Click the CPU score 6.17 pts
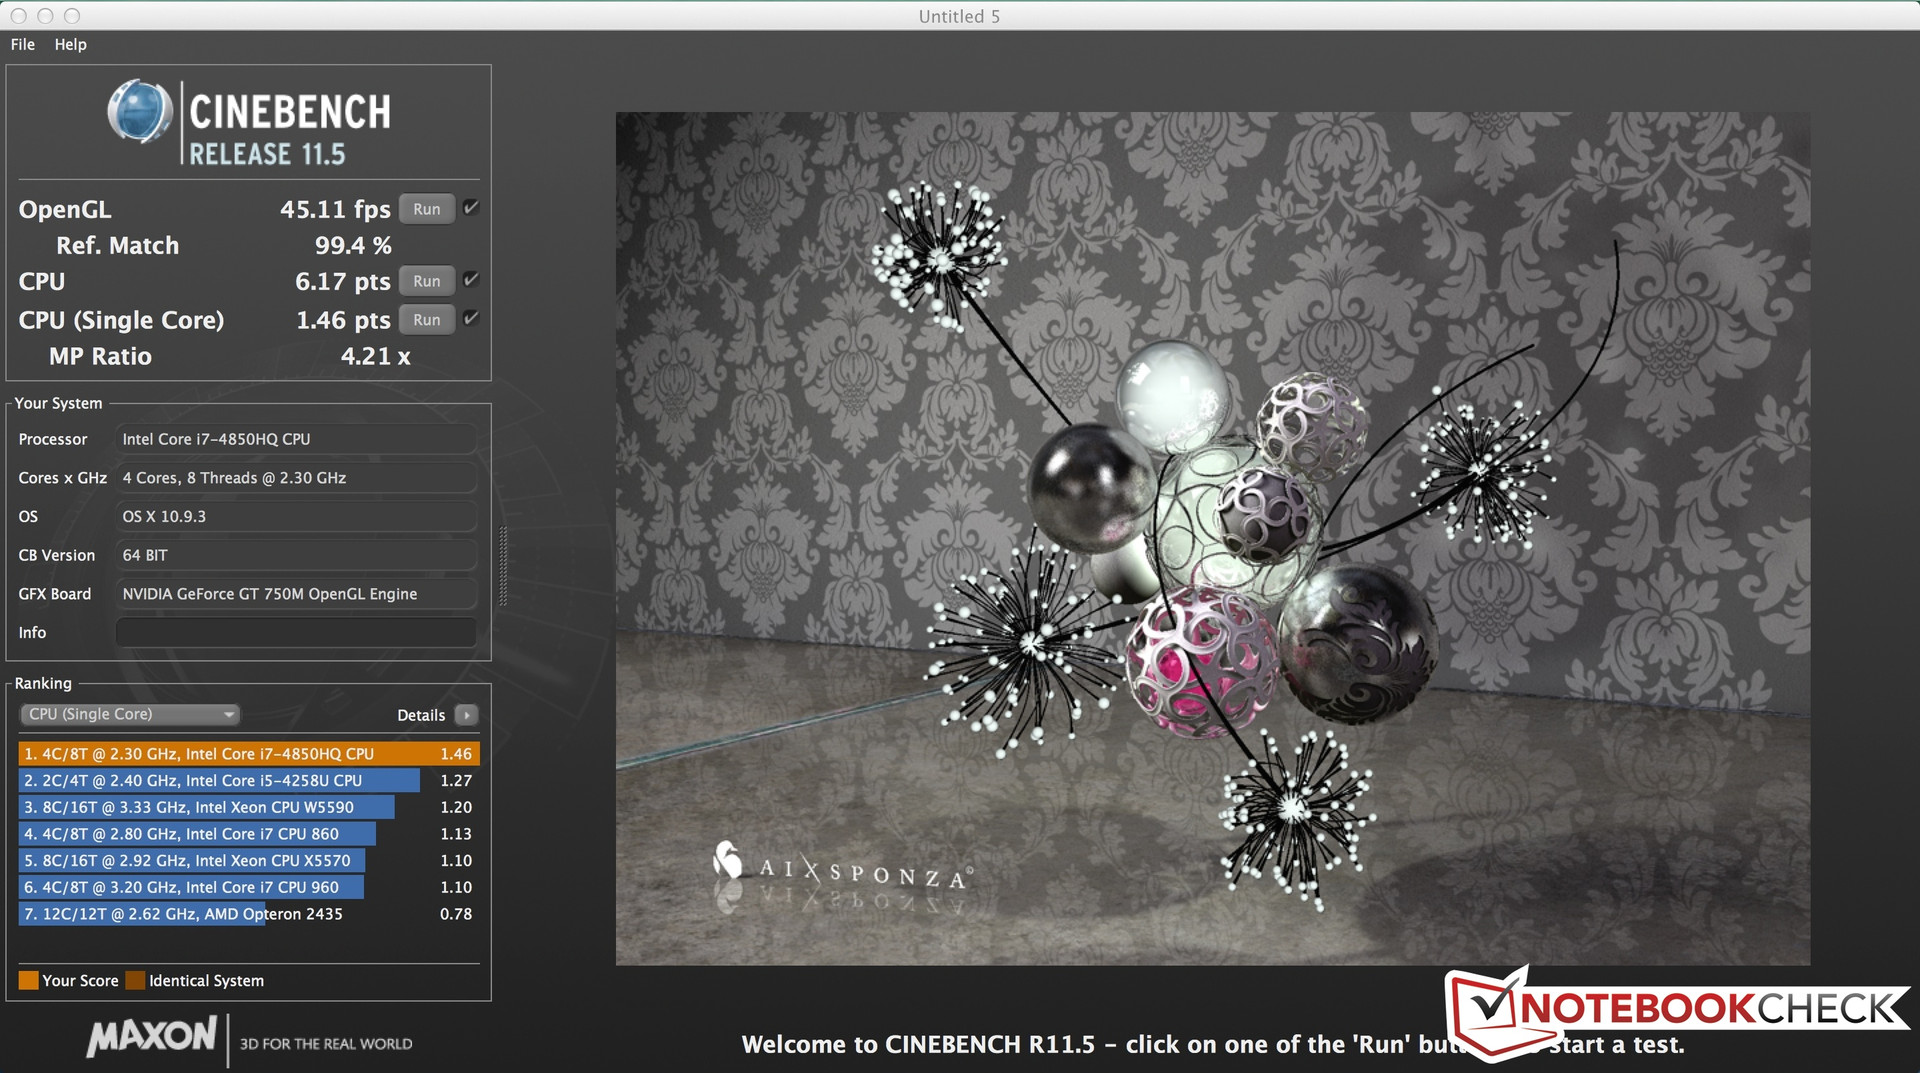 [343, 282]
